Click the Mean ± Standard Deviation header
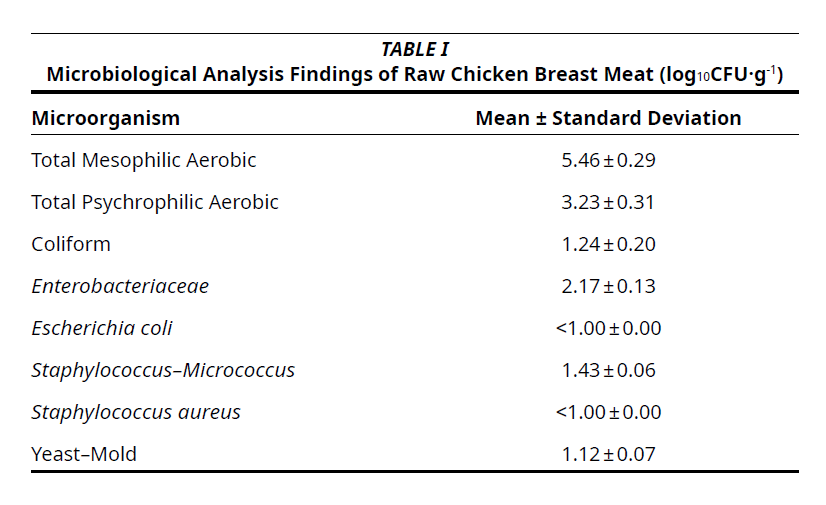The height and width of the screenshot is (505, 826). 608,118
